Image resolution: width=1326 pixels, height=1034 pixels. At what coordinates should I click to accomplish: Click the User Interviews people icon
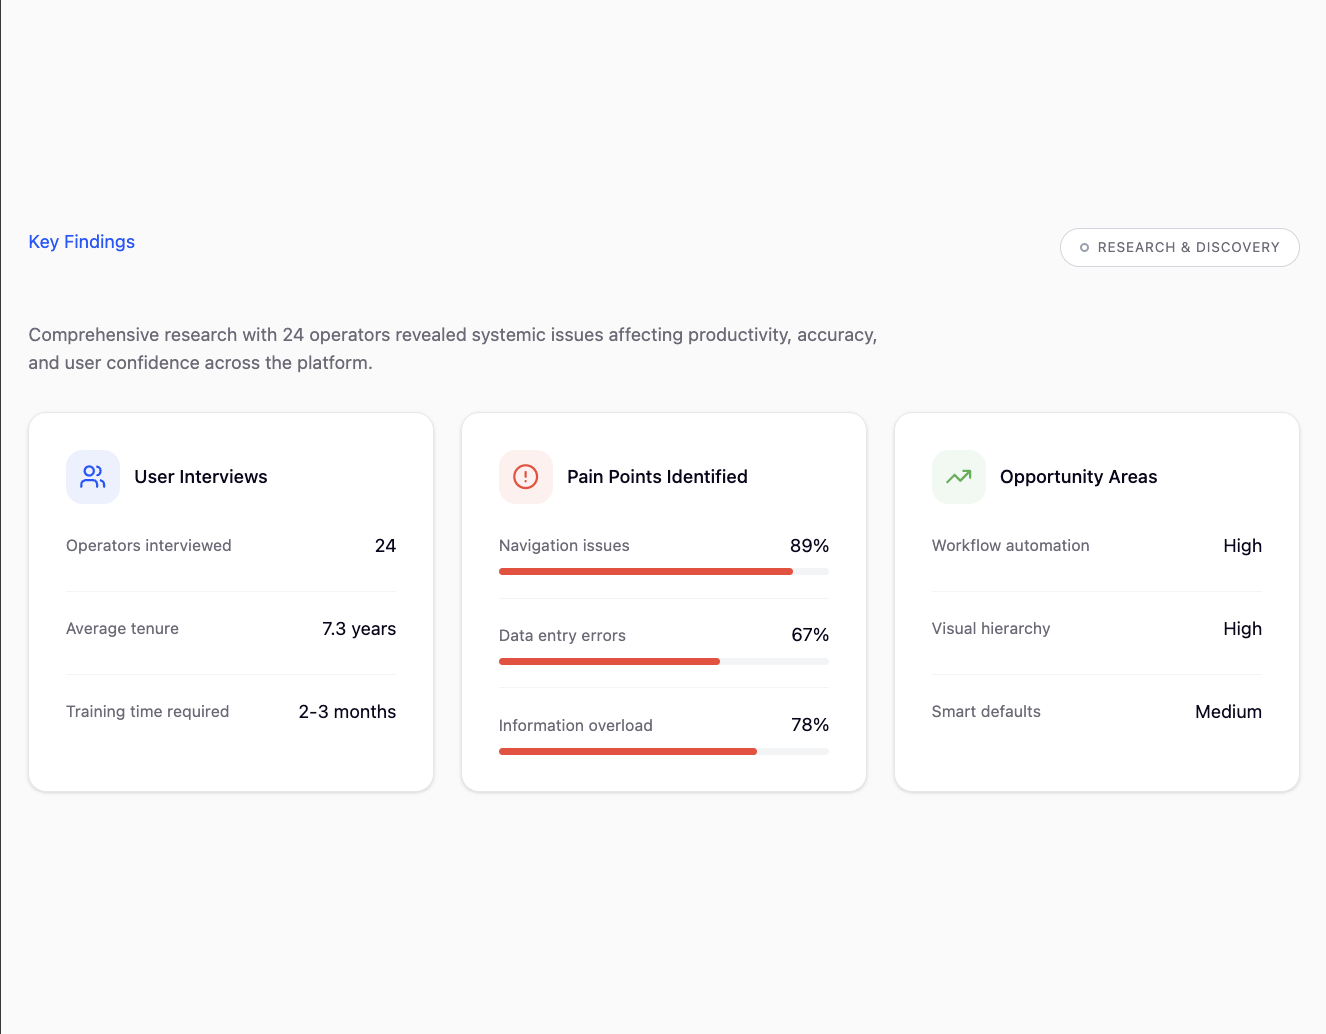tap(93, 477)
